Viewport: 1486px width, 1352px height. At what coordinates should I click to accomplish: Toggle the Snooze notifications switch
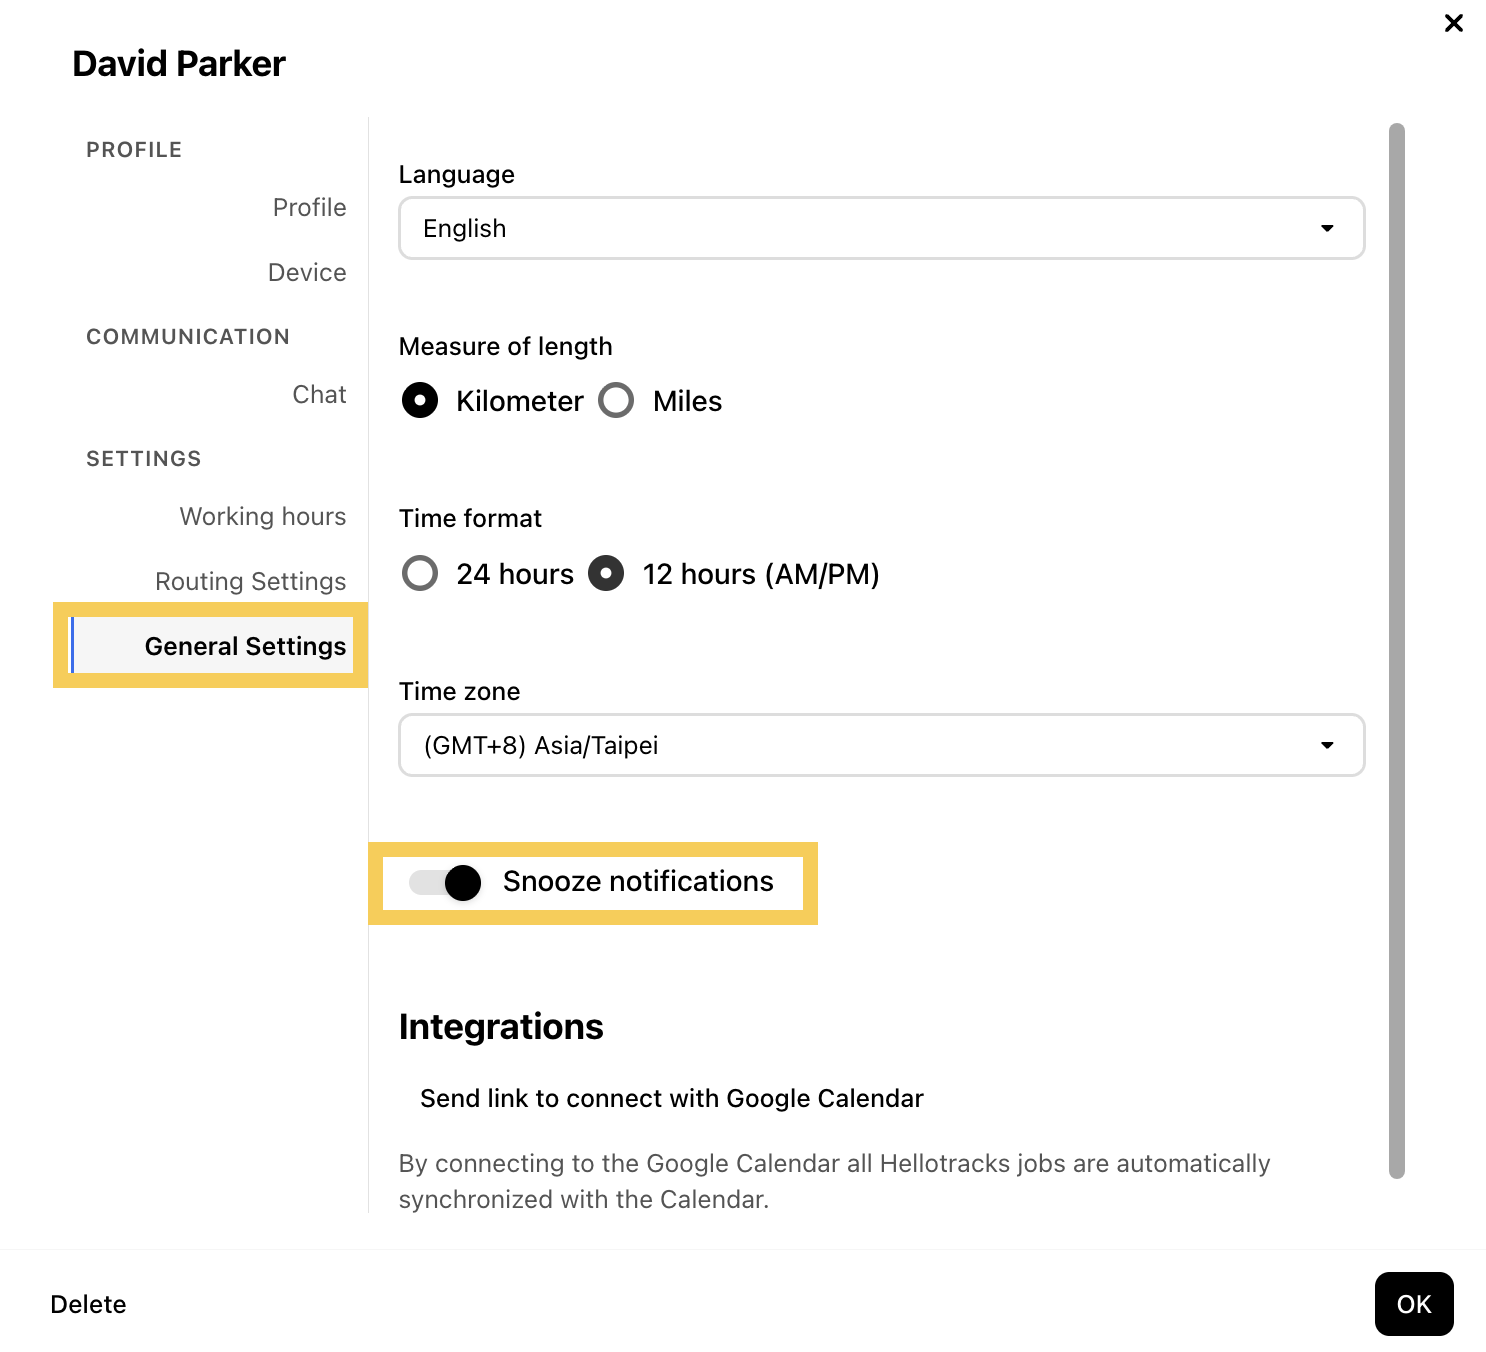446,882
